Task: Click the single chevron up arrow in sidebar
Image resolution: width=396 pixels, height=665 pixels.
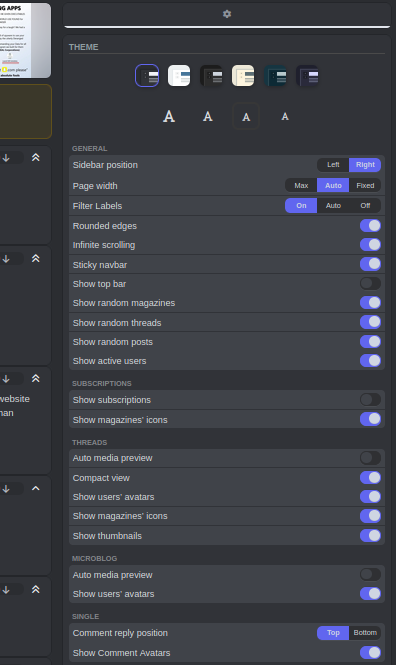Action: click(36, 489)
